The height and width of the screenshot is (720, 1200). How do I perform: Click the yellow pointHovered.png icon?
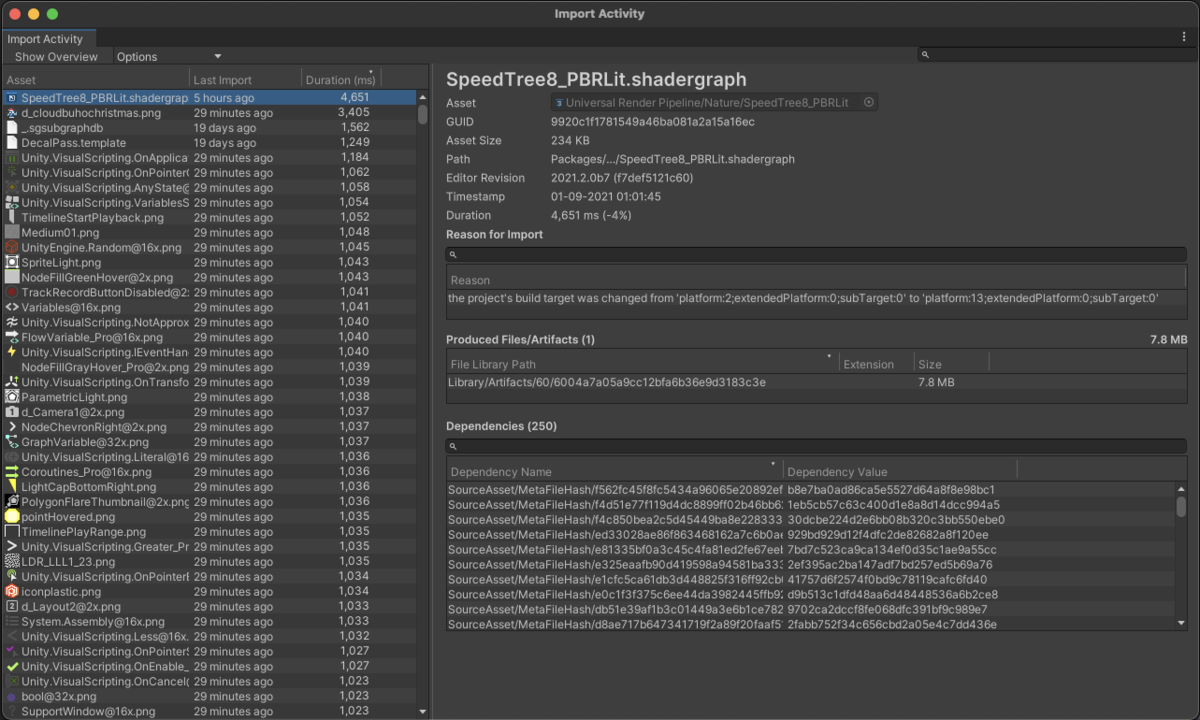pos(12,517)
